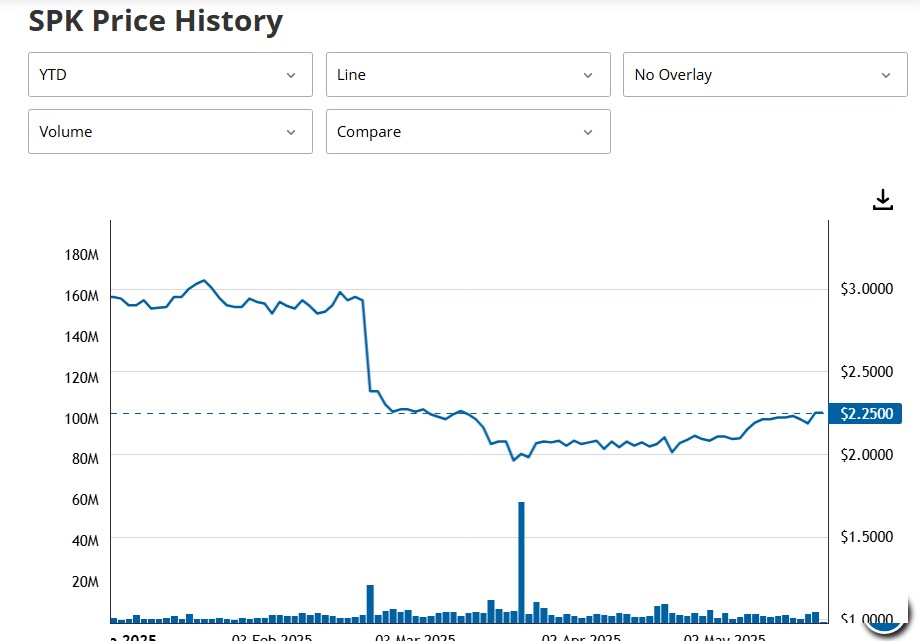Click the $1.5000 price axis label
920x641 pixels.
click(x=866, y=537)
